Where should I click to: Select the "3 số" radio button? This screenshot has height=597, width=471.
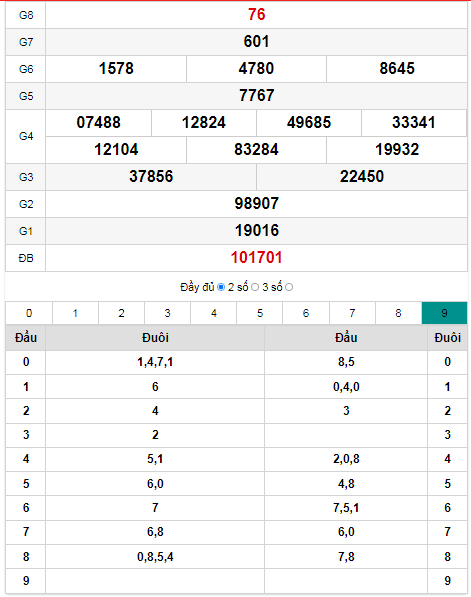[x=289, y=287]
